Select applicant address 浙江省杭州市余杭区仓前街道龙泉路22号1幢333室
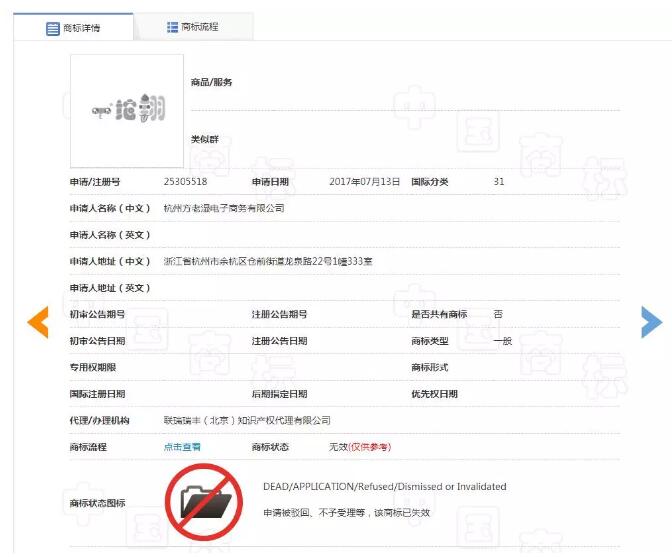The image size is (672, 557). point(268,261)
